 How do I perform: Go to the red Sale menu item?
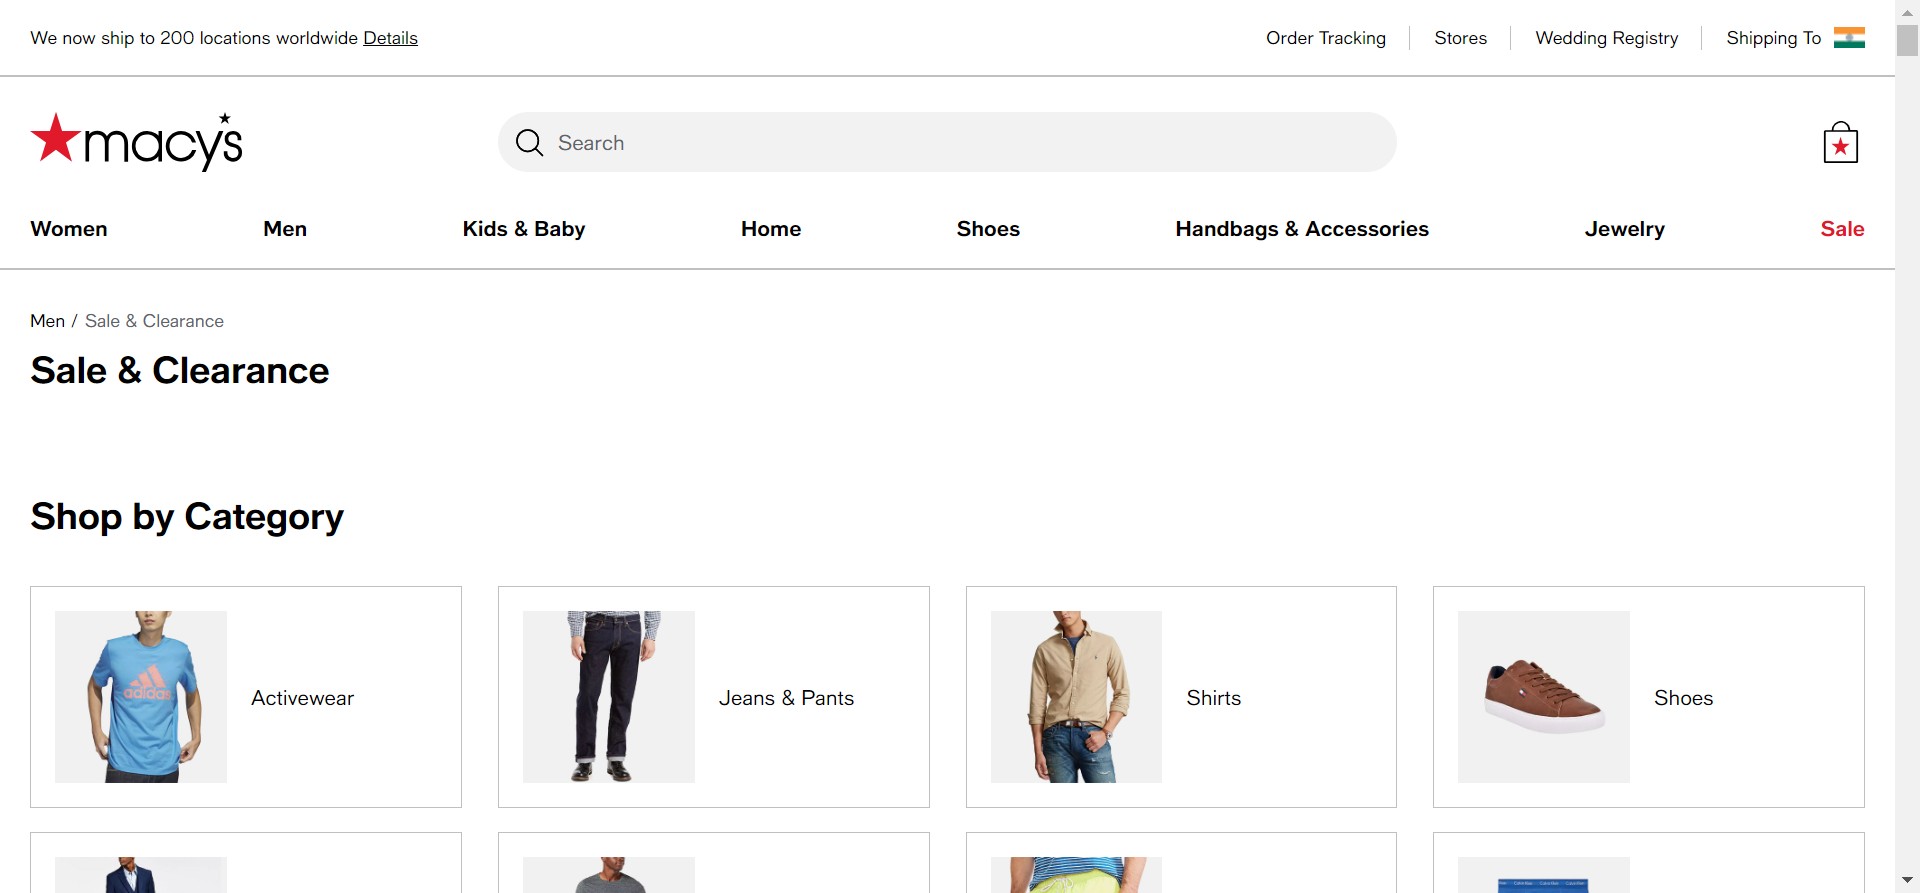[x=1841, y=229]
